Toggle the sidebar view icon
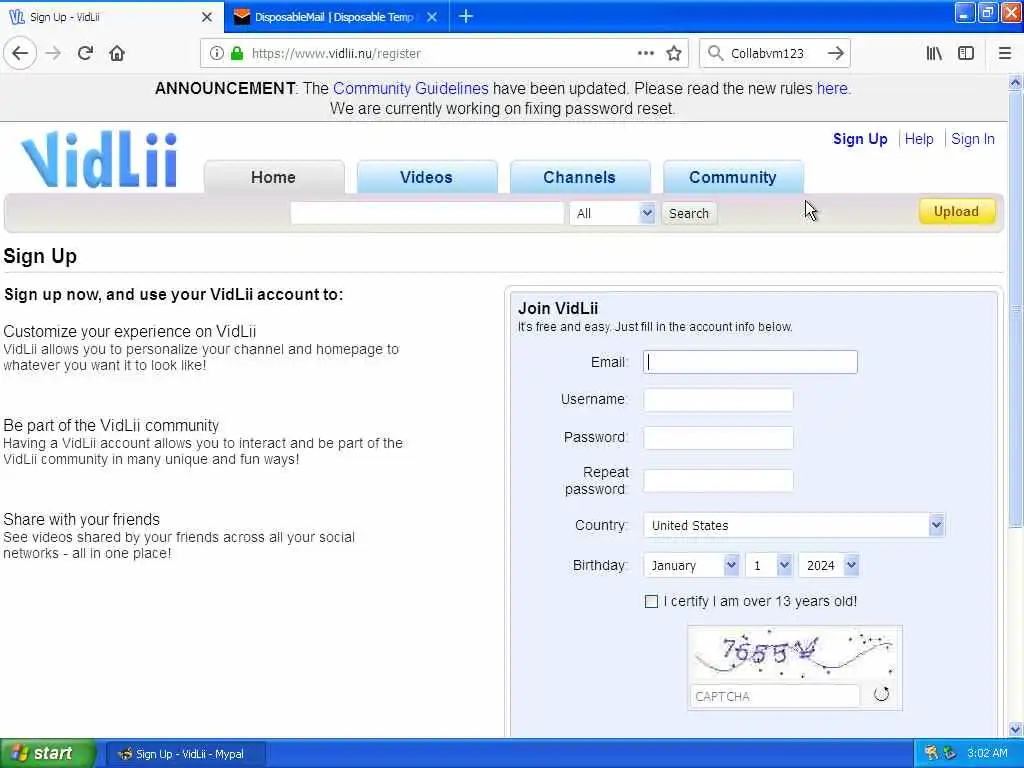Viewport: 1024px width, 768px height. coord(966,54)
